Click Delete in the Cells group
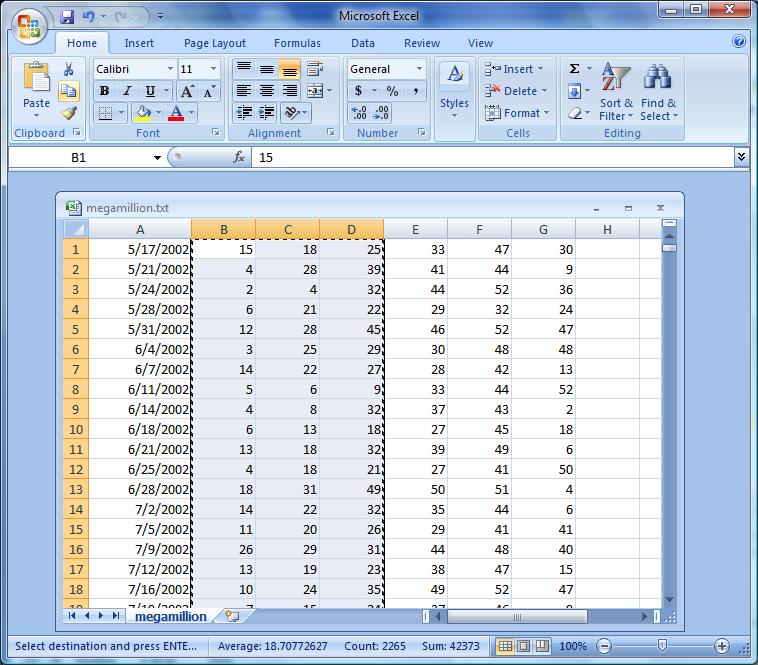 click(x=516, y=91)
